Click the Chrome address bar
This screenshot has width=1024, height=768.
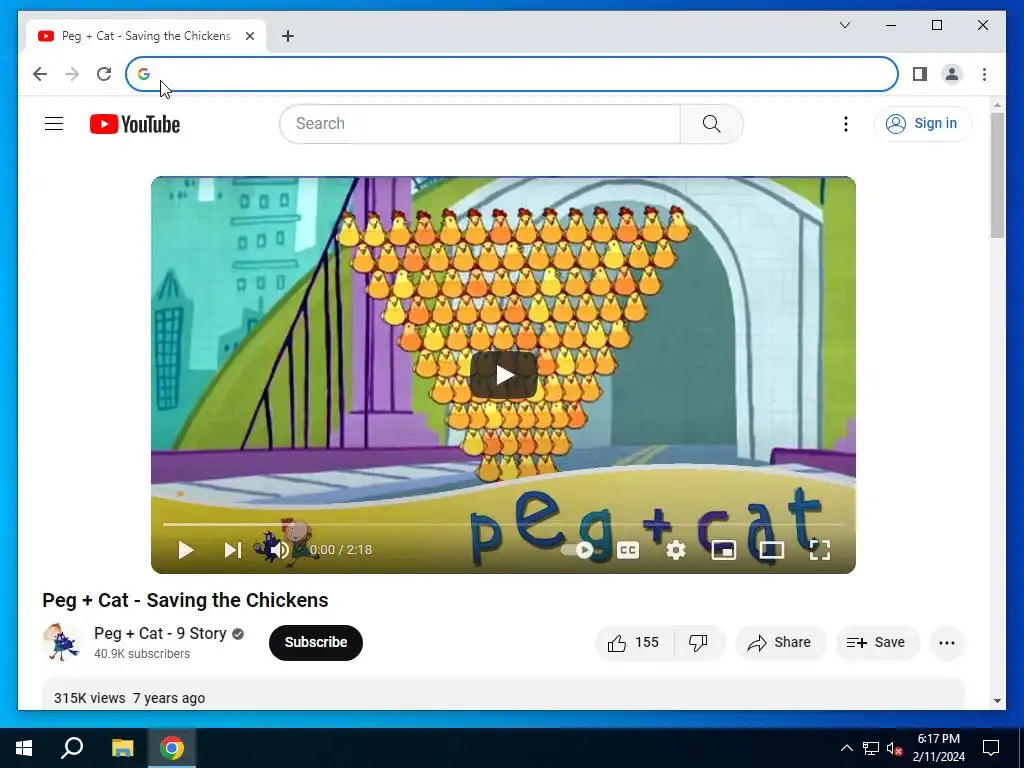512,74
